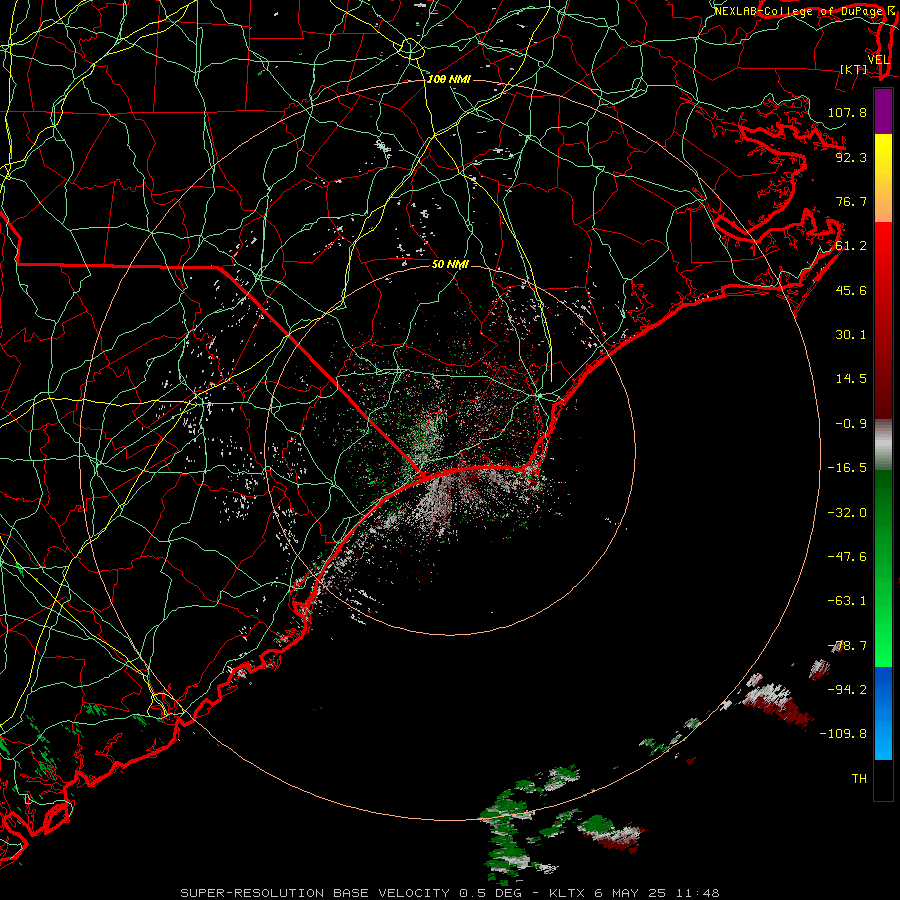Select the 92.3 legend value

click(851, 157)
